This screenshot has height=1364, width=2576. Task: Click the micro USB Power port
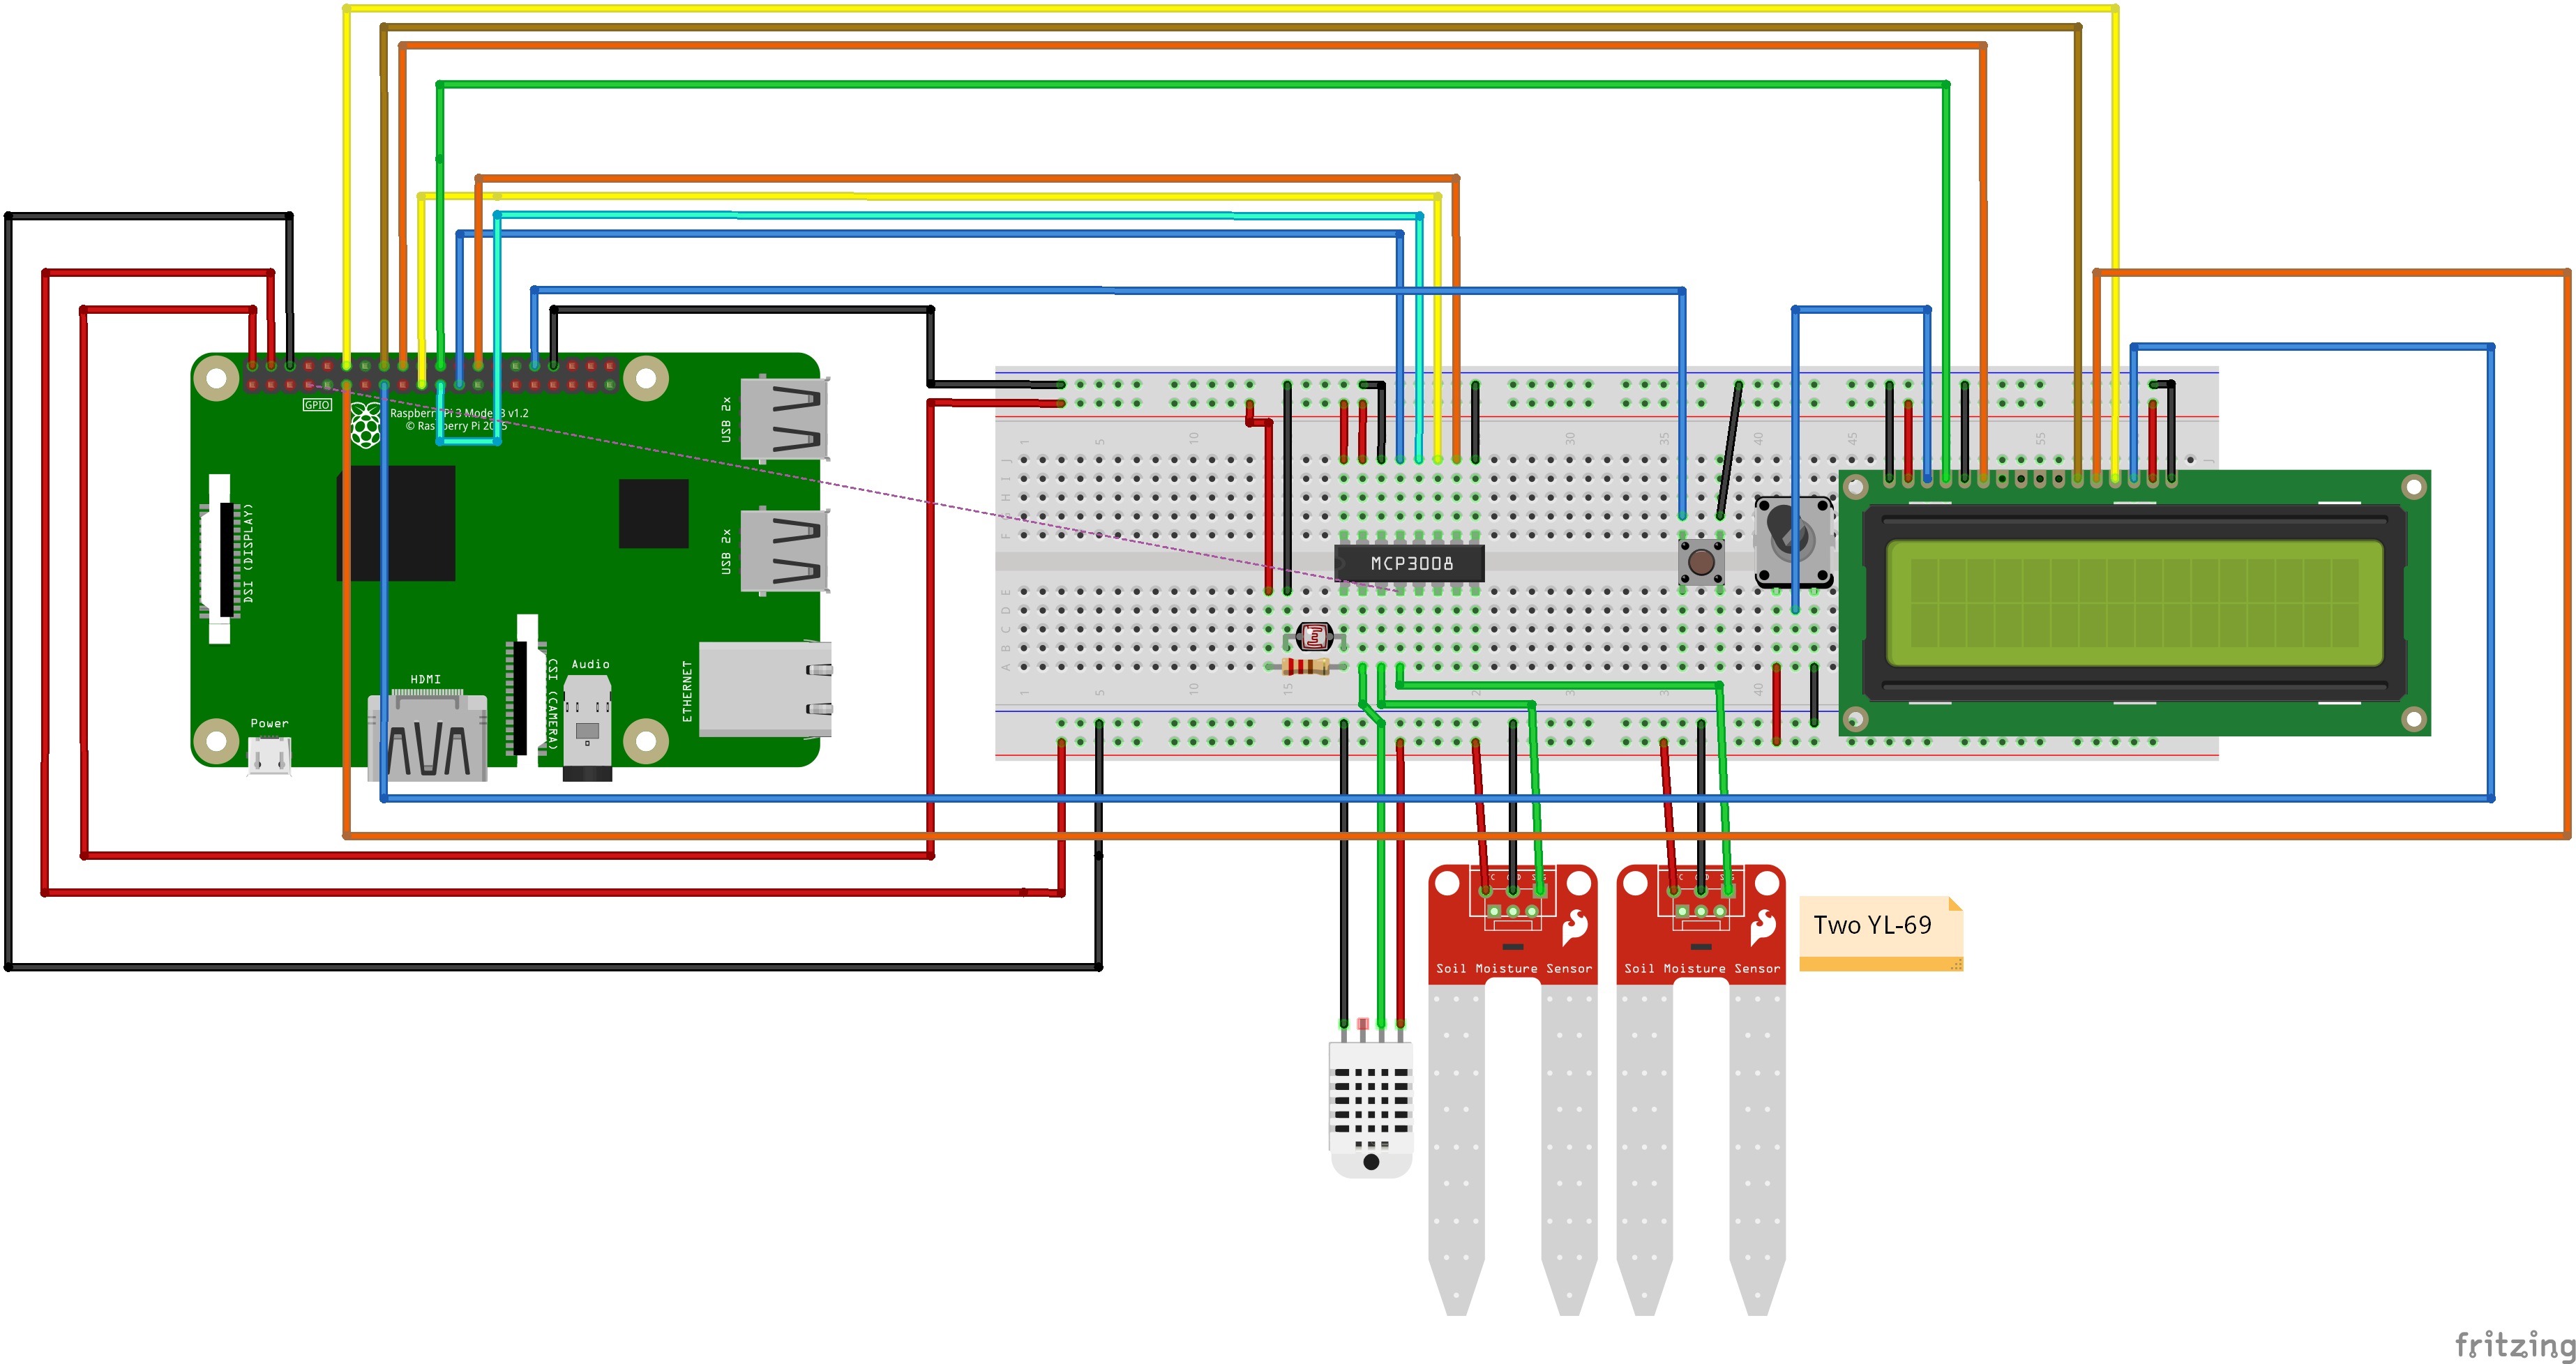[270, 757]
